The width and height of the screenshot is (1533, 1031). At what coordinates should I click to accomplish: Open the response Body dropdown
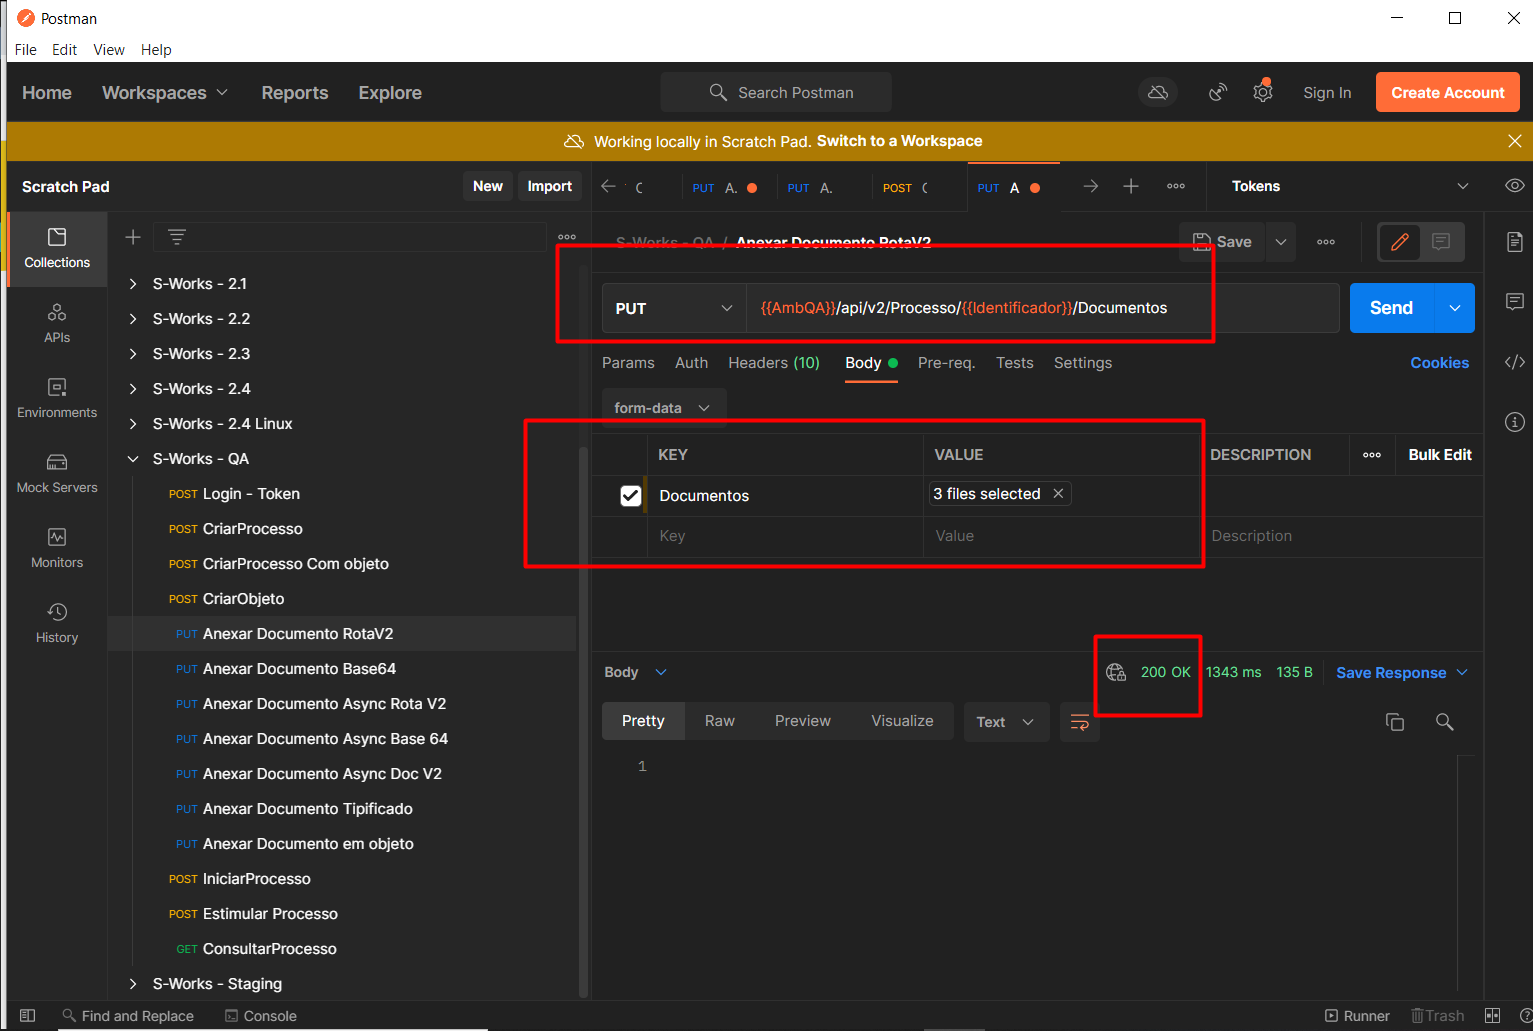coord(635,672)
